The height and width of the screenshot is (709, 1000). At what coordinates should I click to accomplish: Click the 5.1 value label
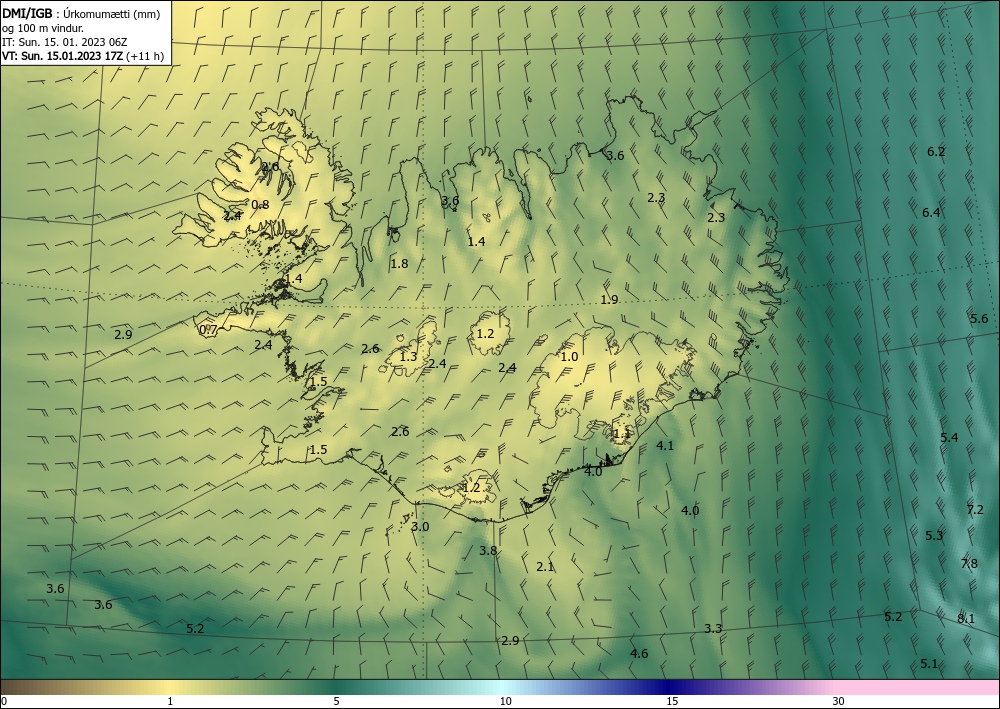tap(929, 664)
